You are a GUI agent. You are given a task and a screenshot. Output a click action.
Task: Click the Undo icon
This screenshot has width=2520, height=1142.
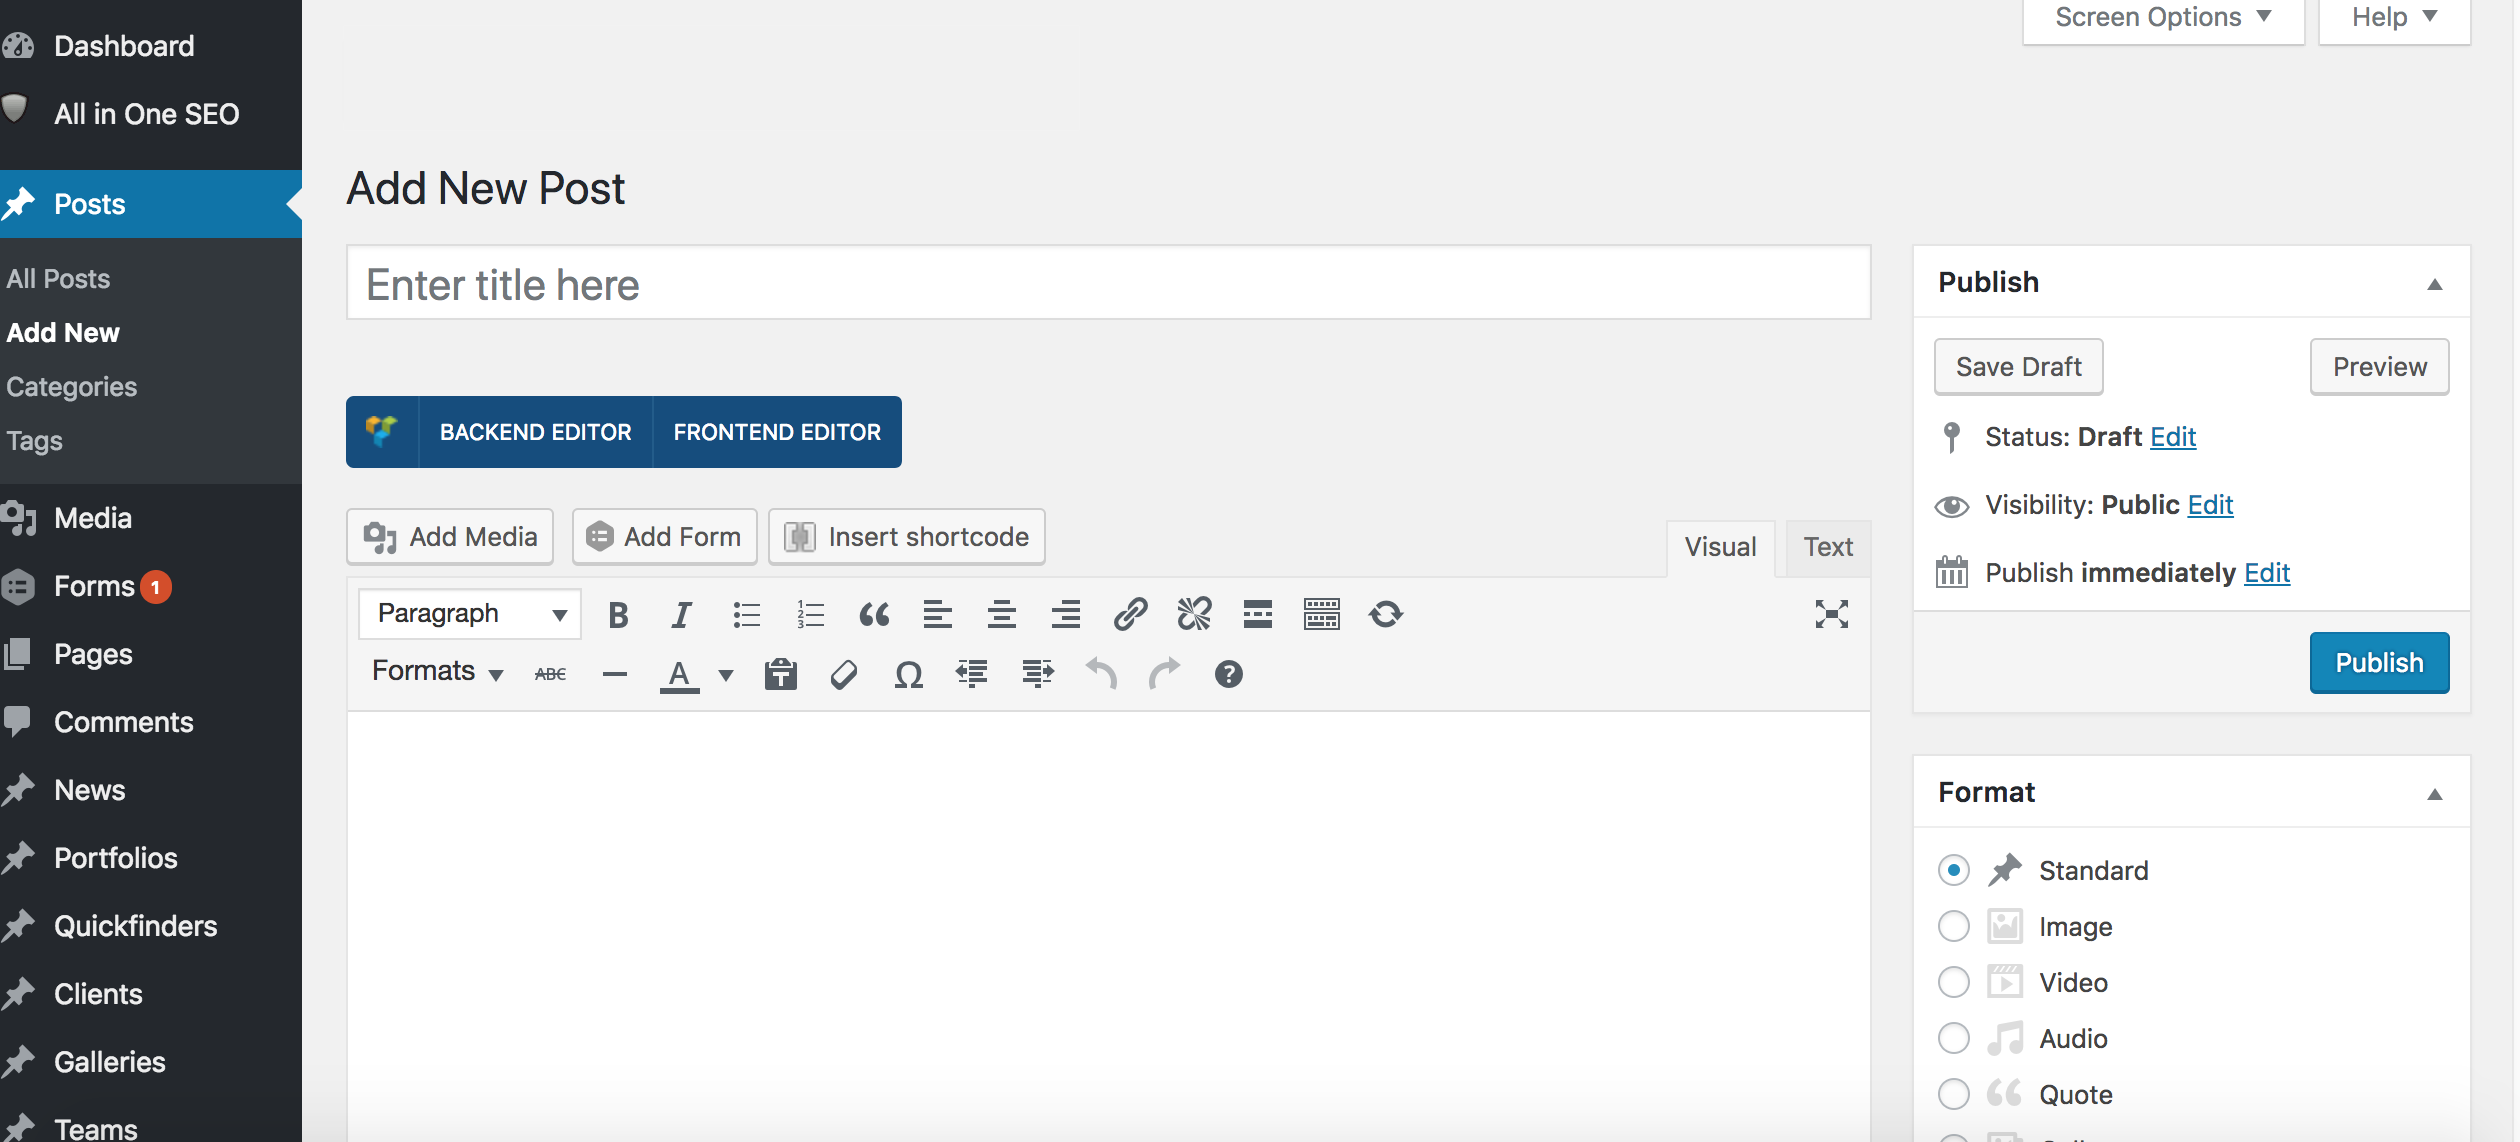pos(1101,673)
